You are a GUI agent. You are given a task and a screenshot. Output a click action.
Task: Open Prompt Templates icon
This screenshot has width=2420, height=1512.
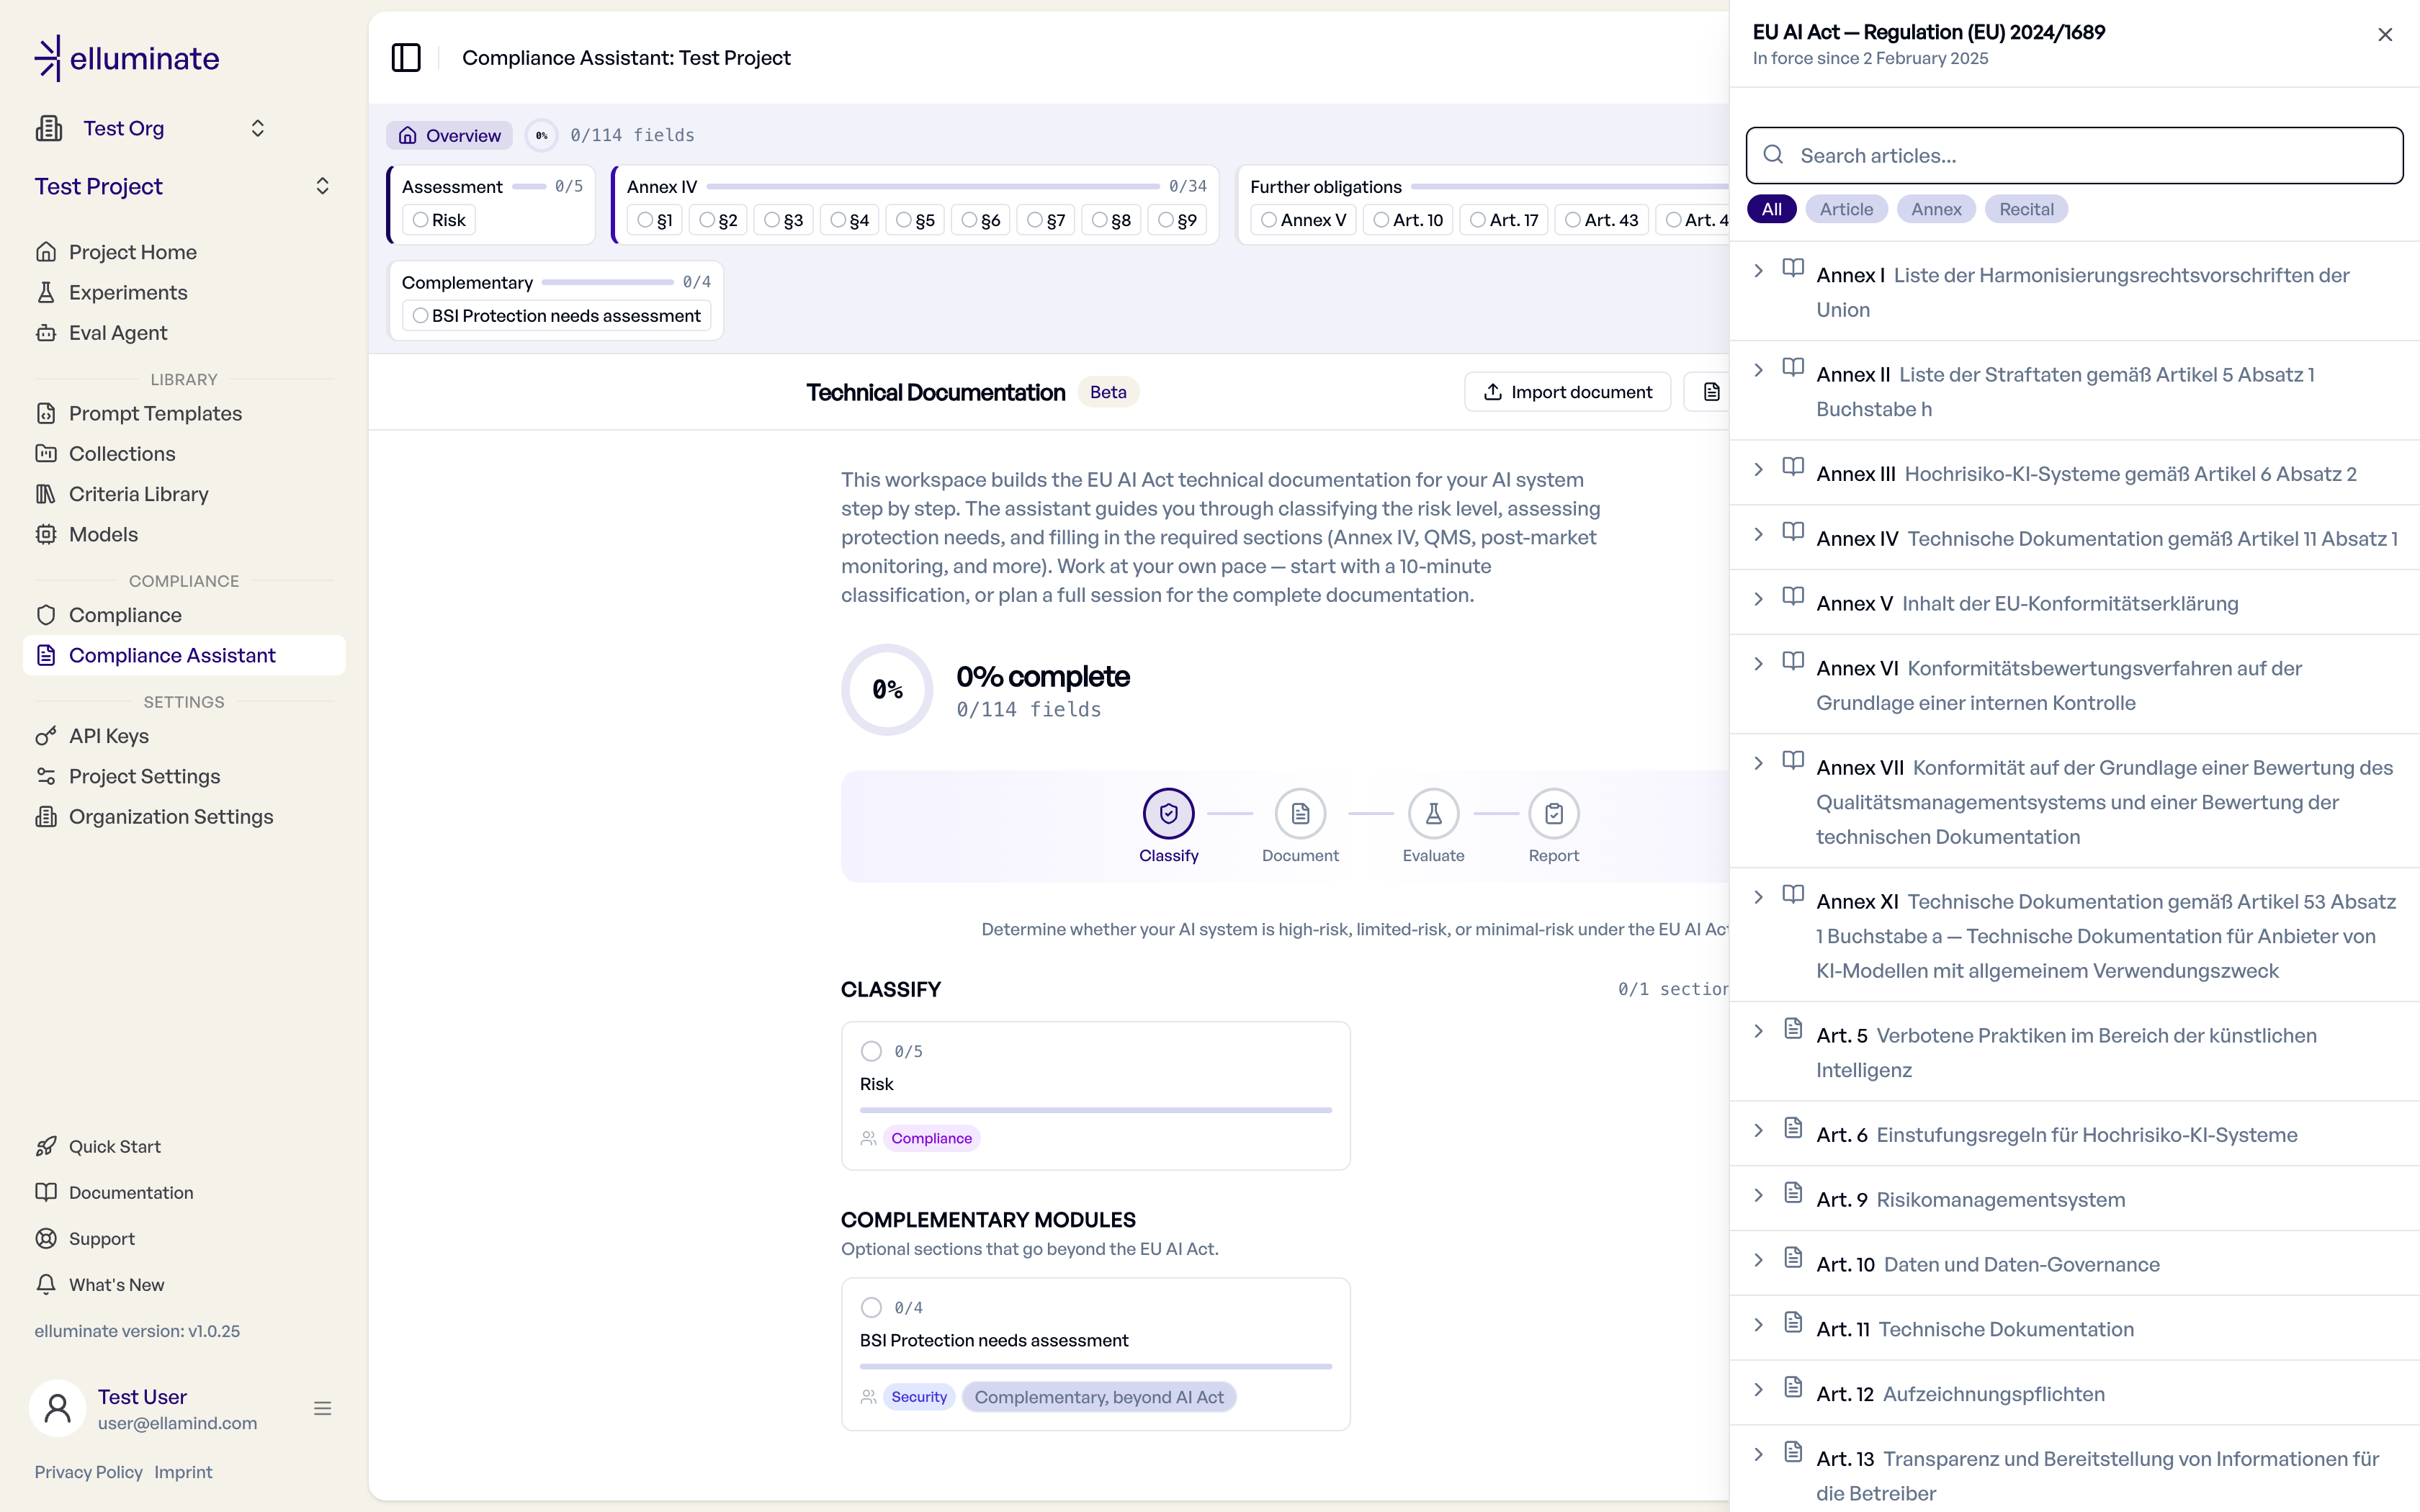pos(46,413)
